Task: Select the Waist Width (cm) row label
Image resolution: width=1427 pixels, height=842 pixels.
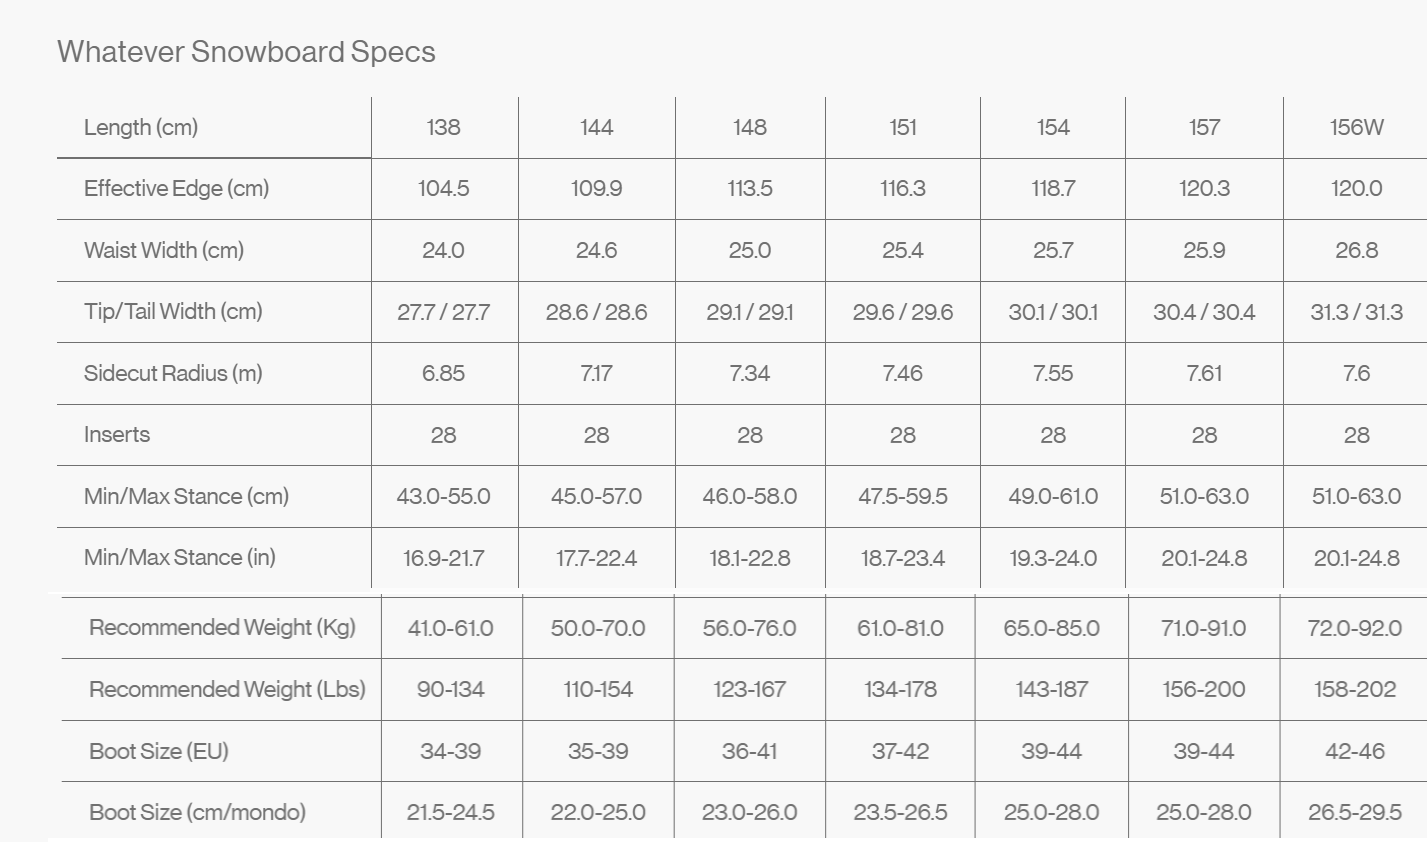Action: pos(164,250)
